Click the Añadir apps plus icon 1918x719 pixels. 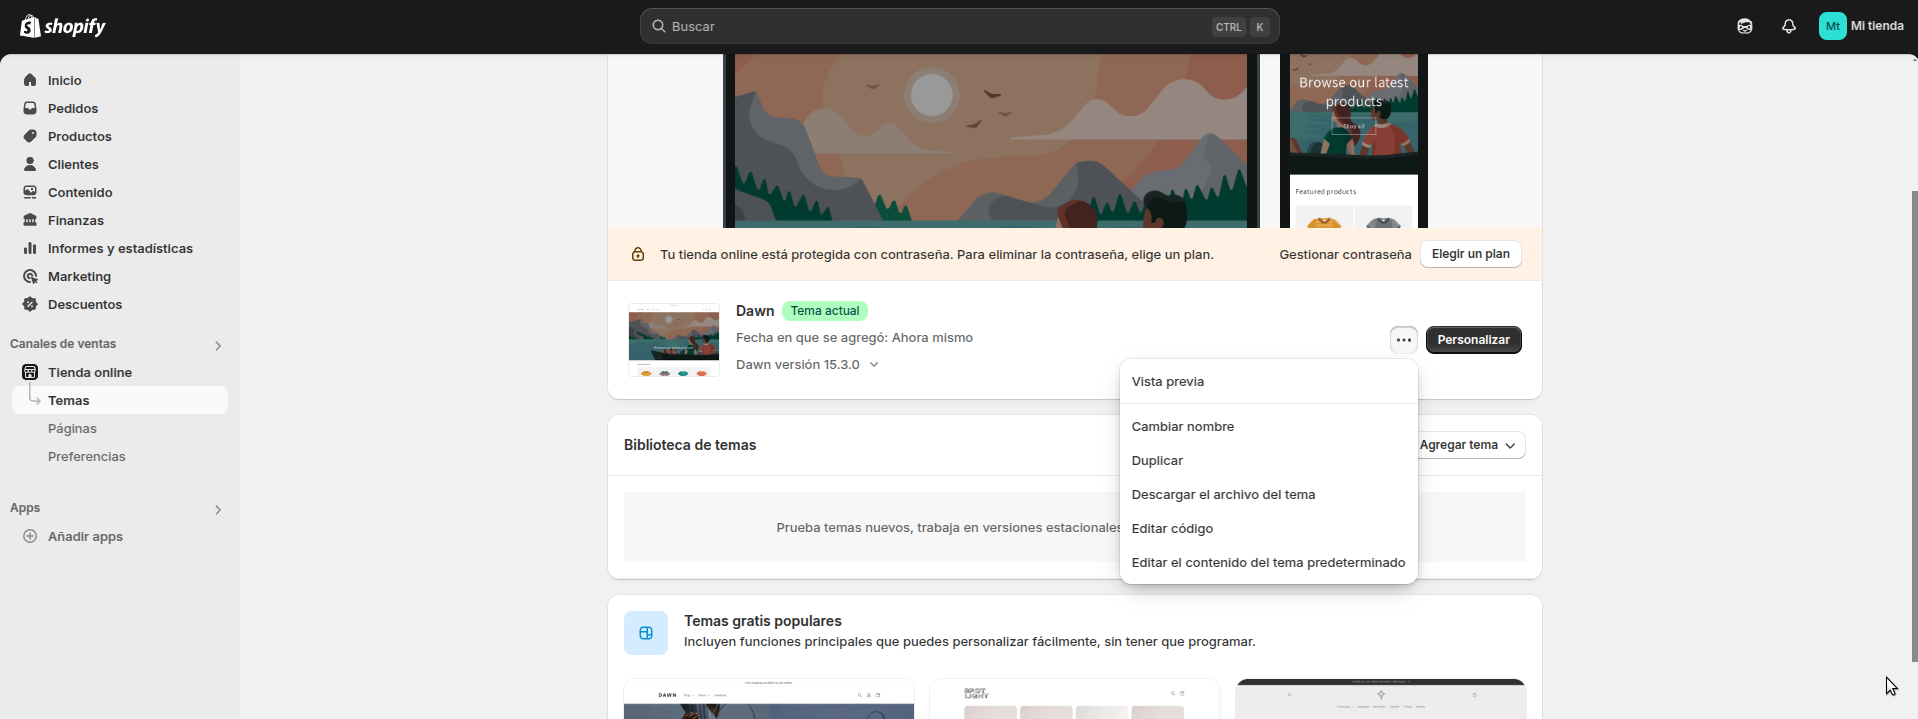30,536
